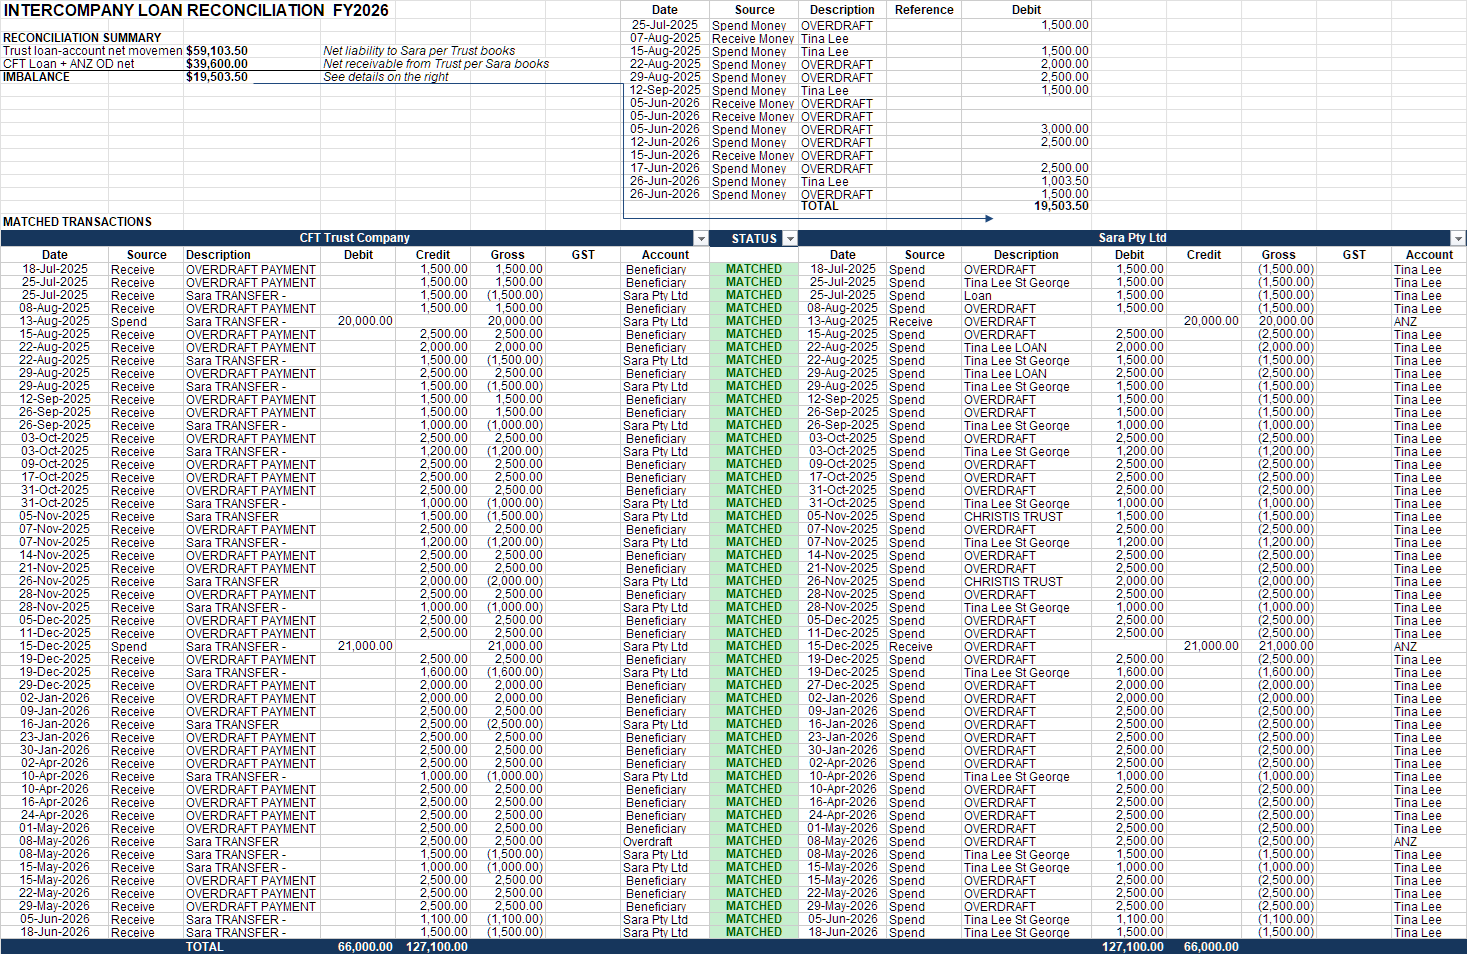
Task: Click the Tina Lee LOAN description on 22-Aug-2025
Action: 1005,347
